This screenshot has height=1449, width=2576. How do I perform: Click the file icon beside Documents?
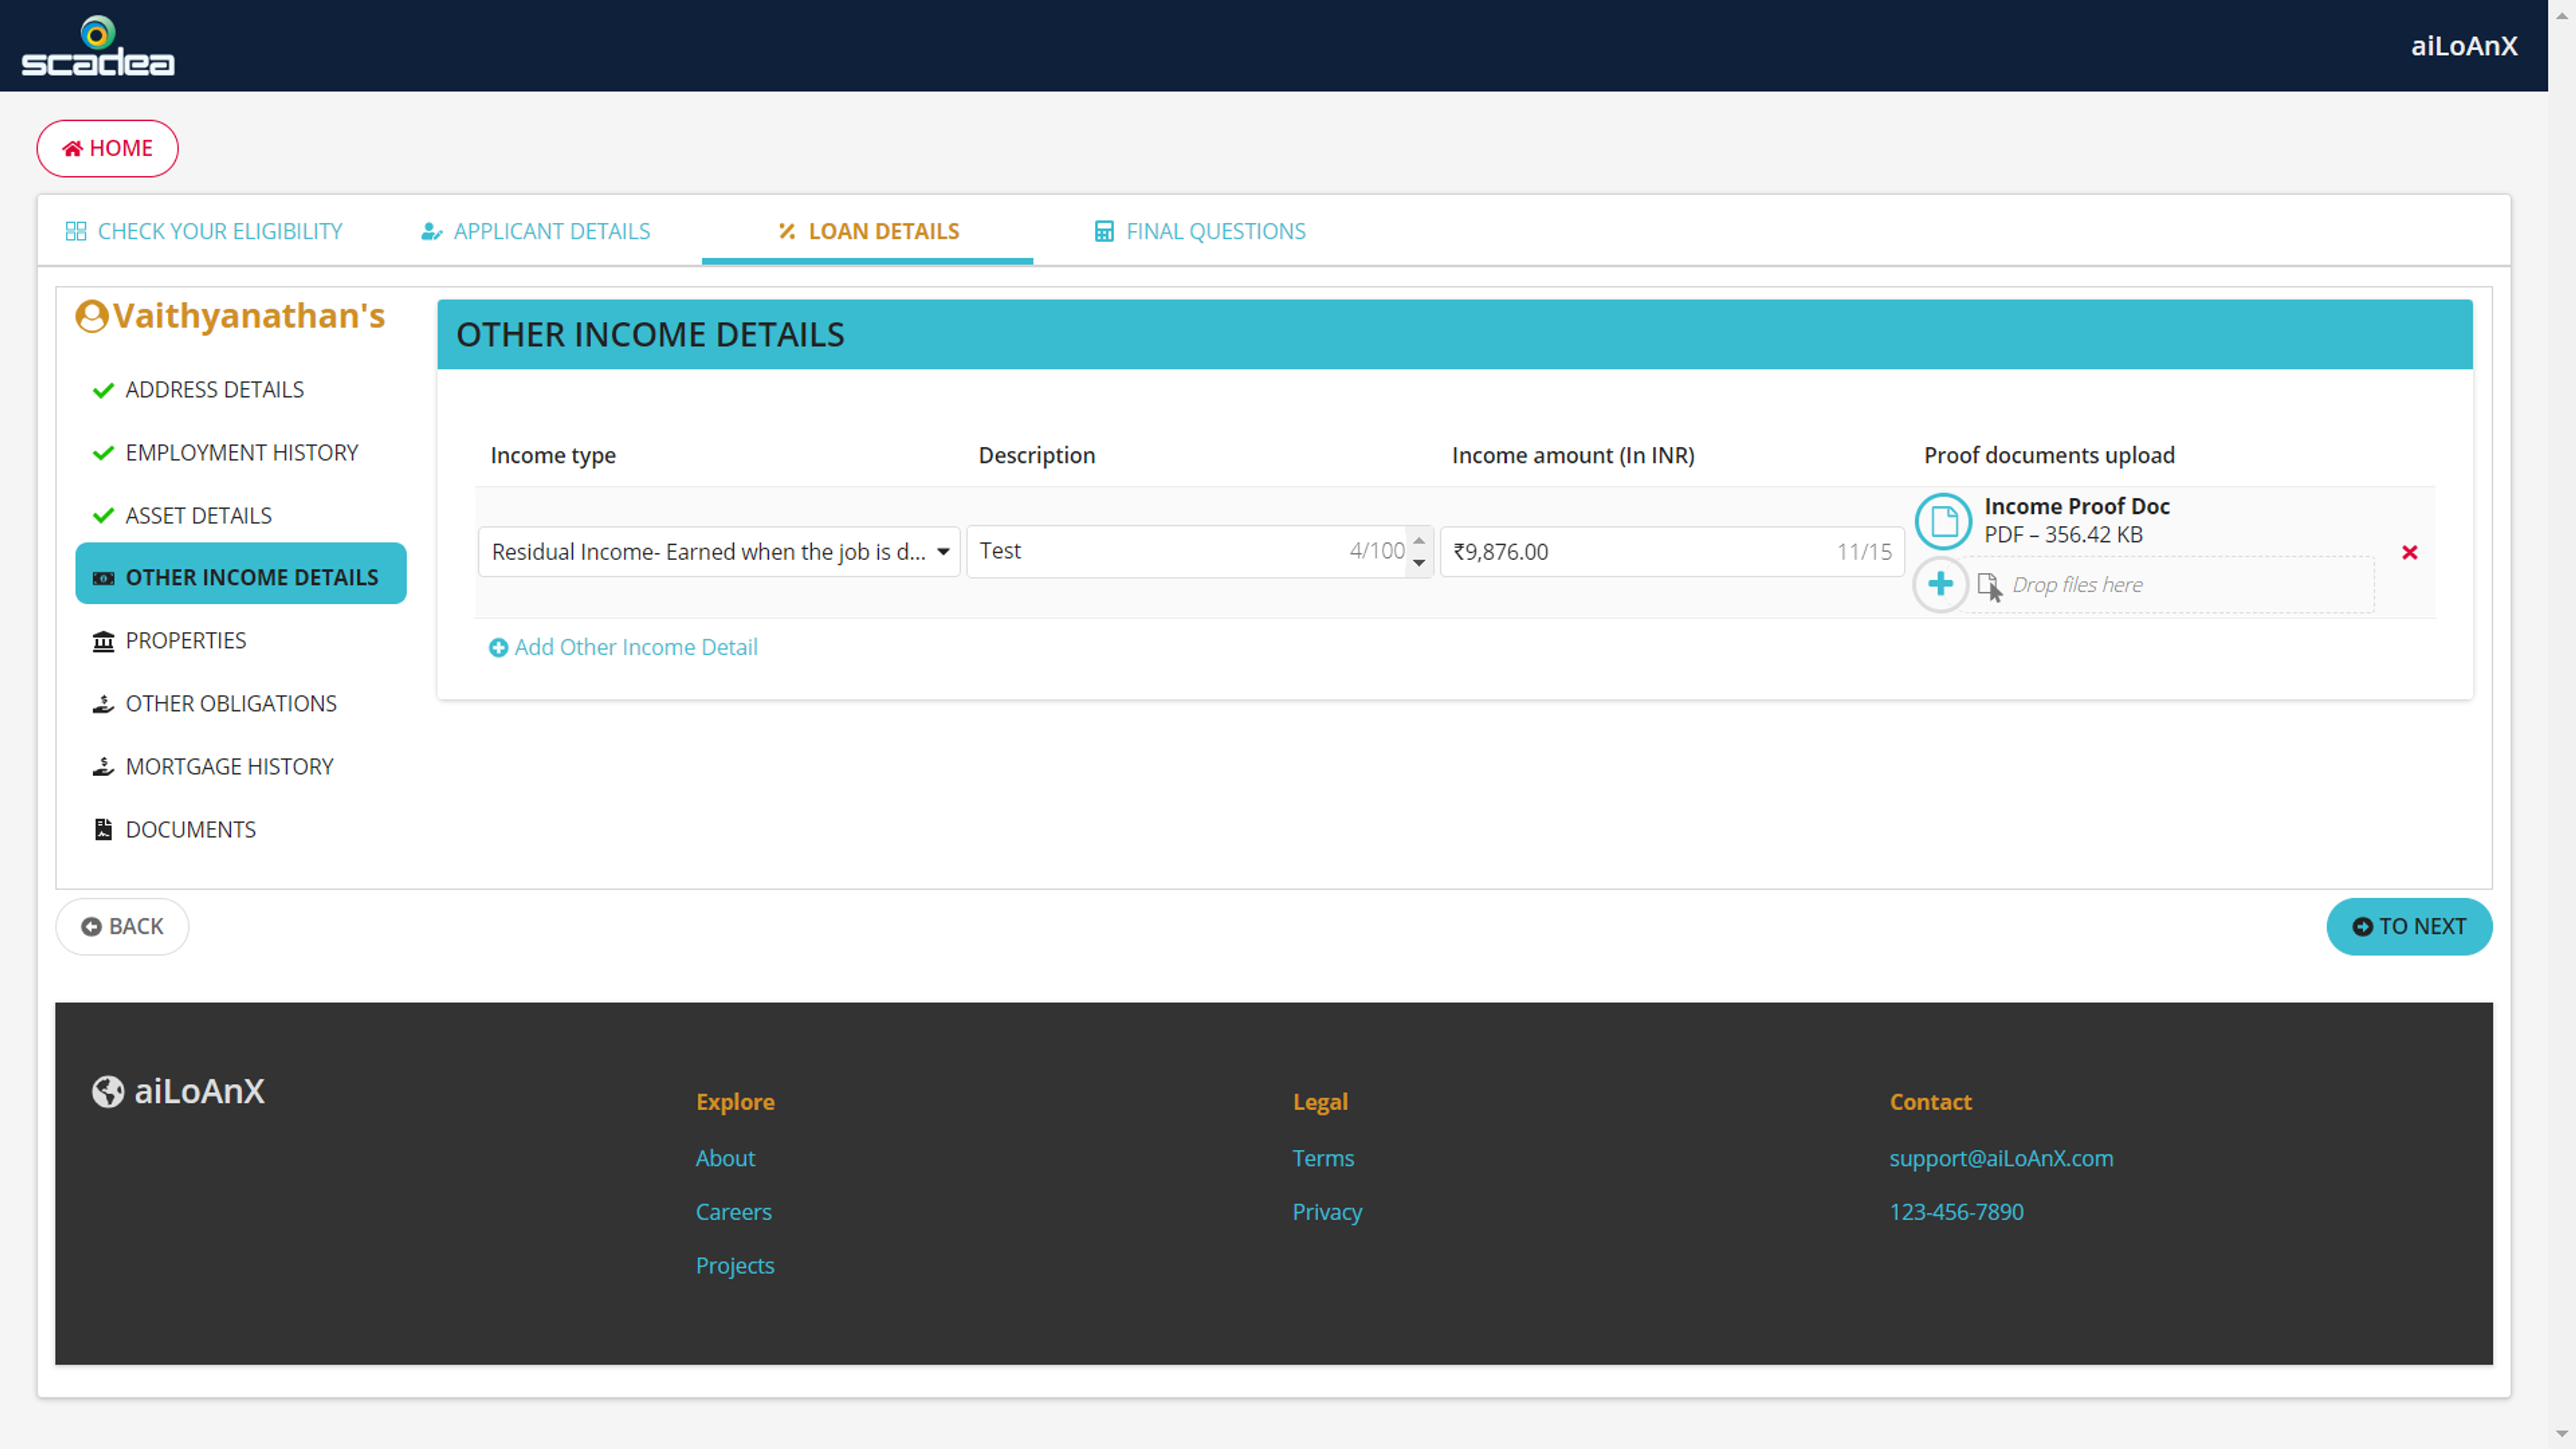pyautogui.click(x=103, y=829)
